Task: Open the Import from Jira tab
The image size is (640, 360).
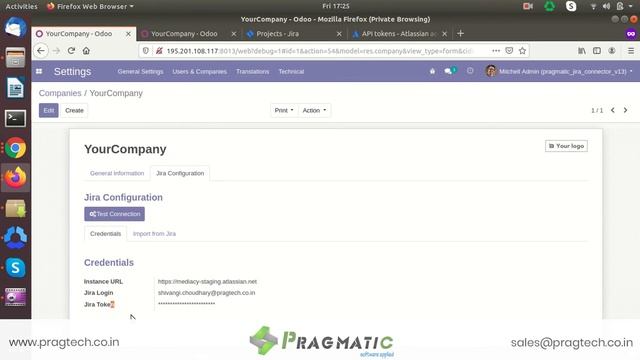Action: (x=154, y=233)
